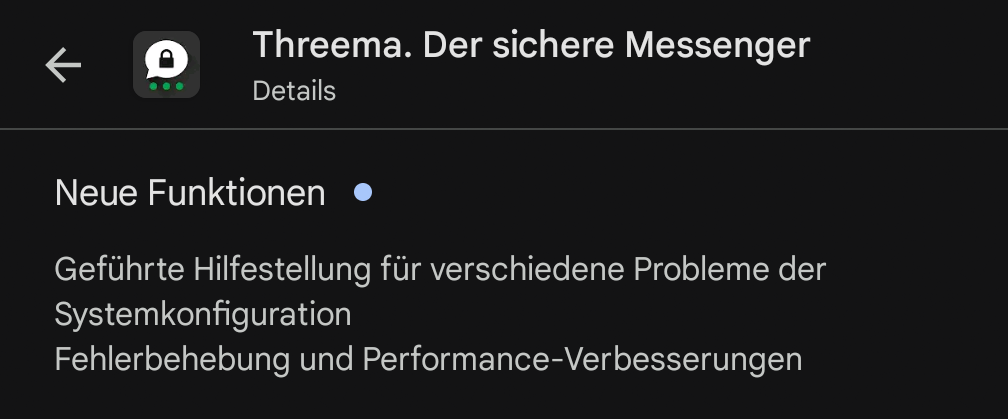Image resolution: width=1008 pixels, height=419 pixels.
Task: Click the blue dot beside Neue Funktionen
Action: click(363, 192)
